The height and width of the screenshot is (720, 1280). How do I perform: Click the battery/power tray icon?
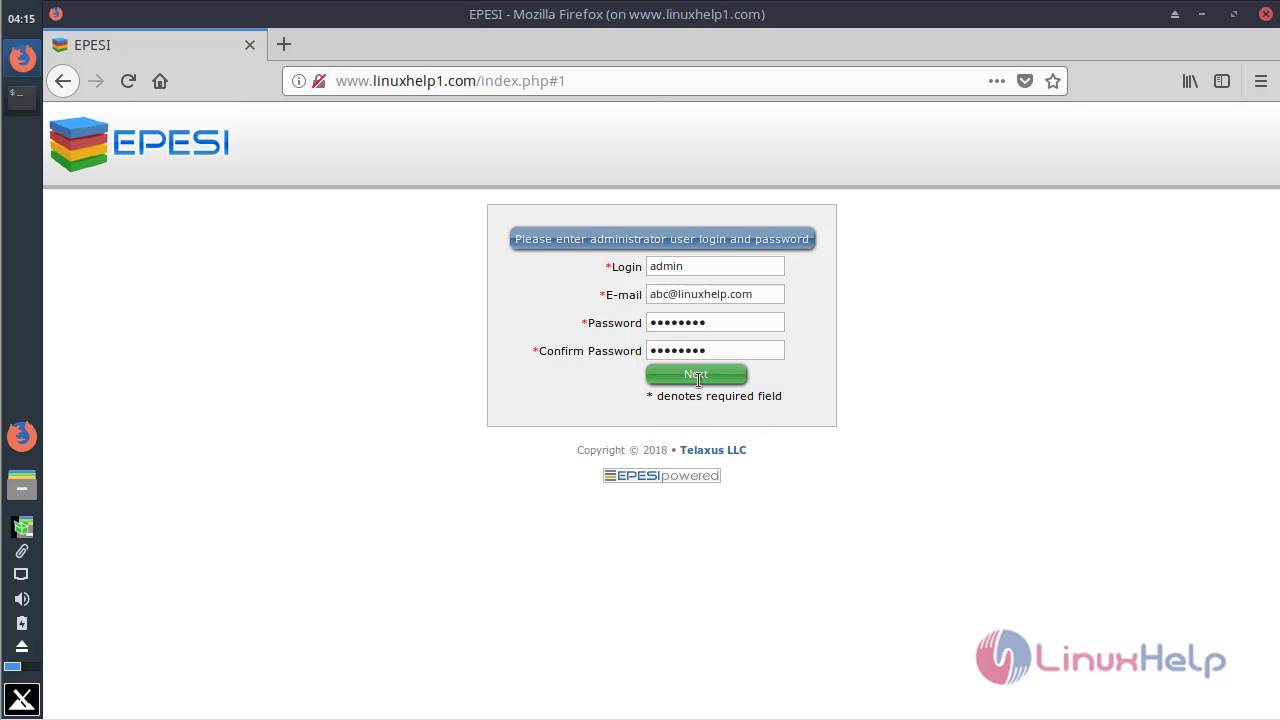tap(22, 623)
